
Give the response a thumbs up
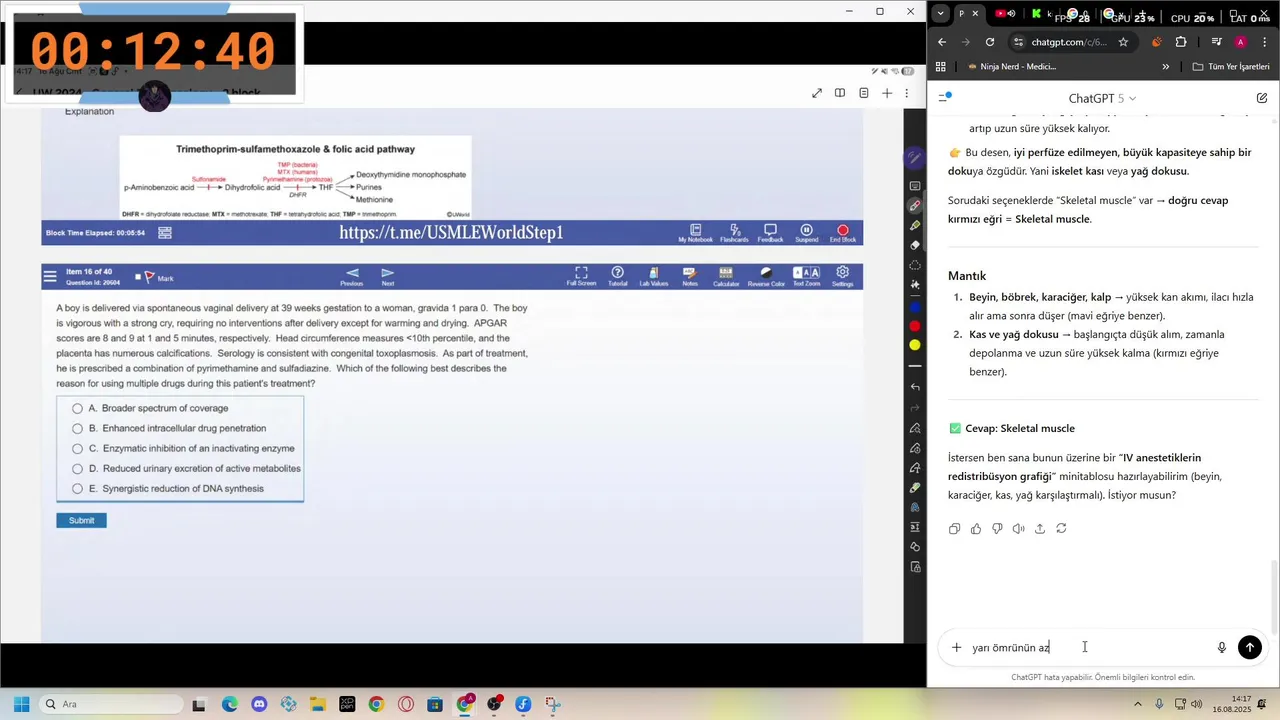(976, 528)
